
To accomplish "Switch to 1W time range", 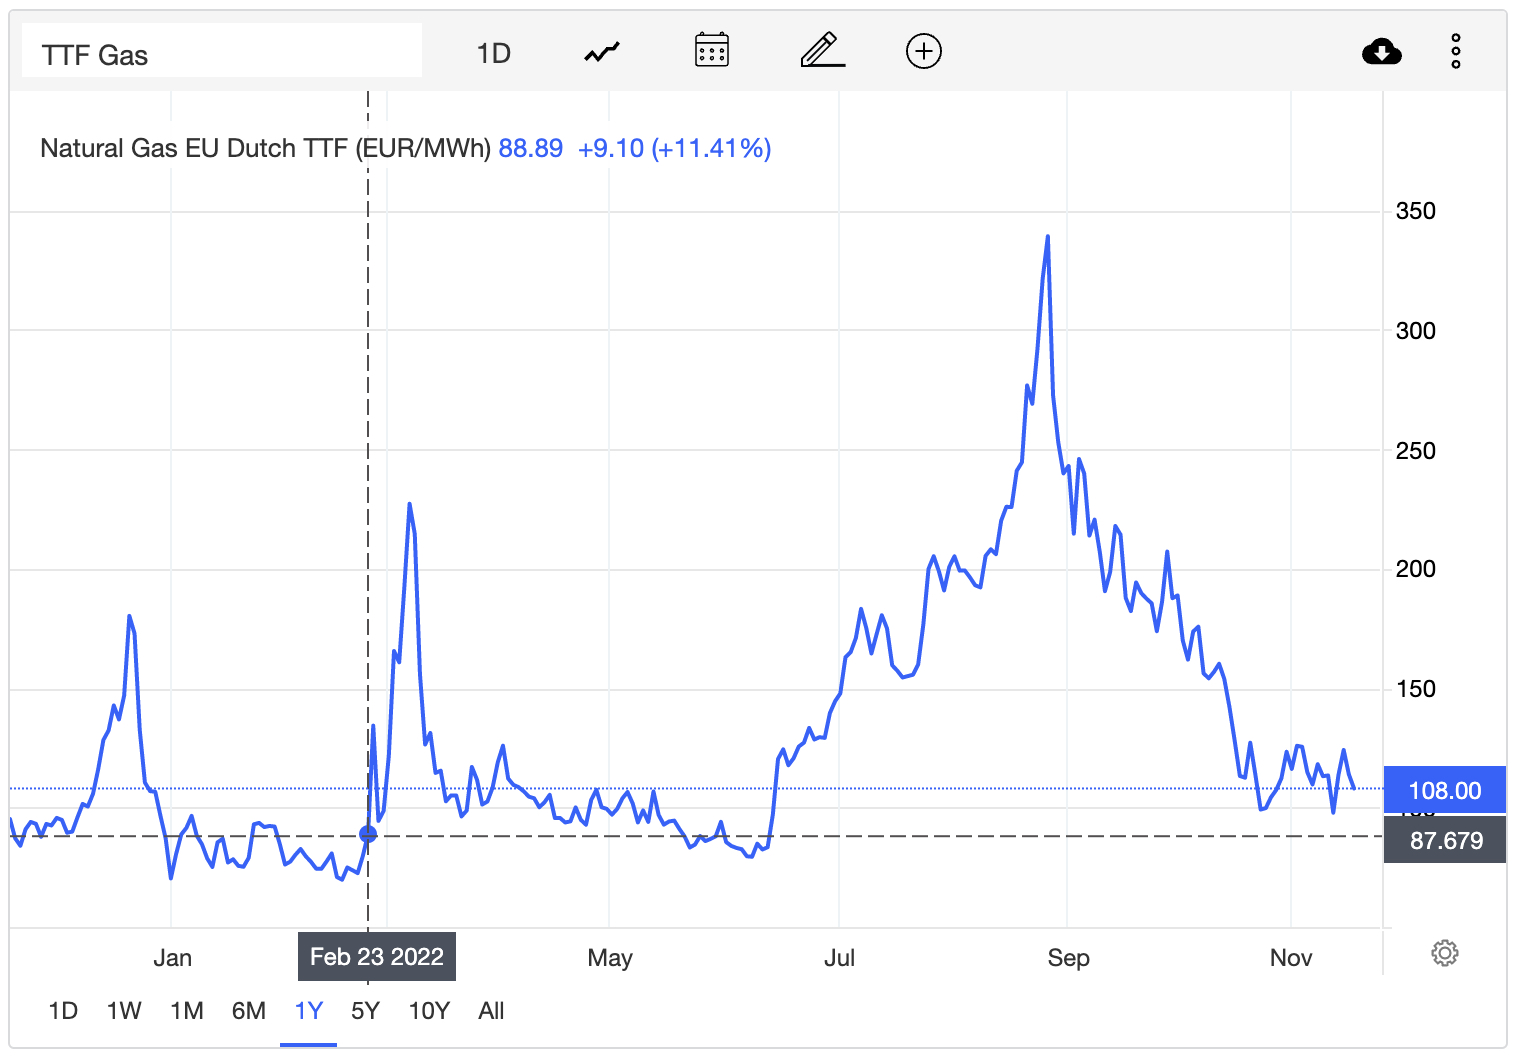I will [x=124, y=1011].
